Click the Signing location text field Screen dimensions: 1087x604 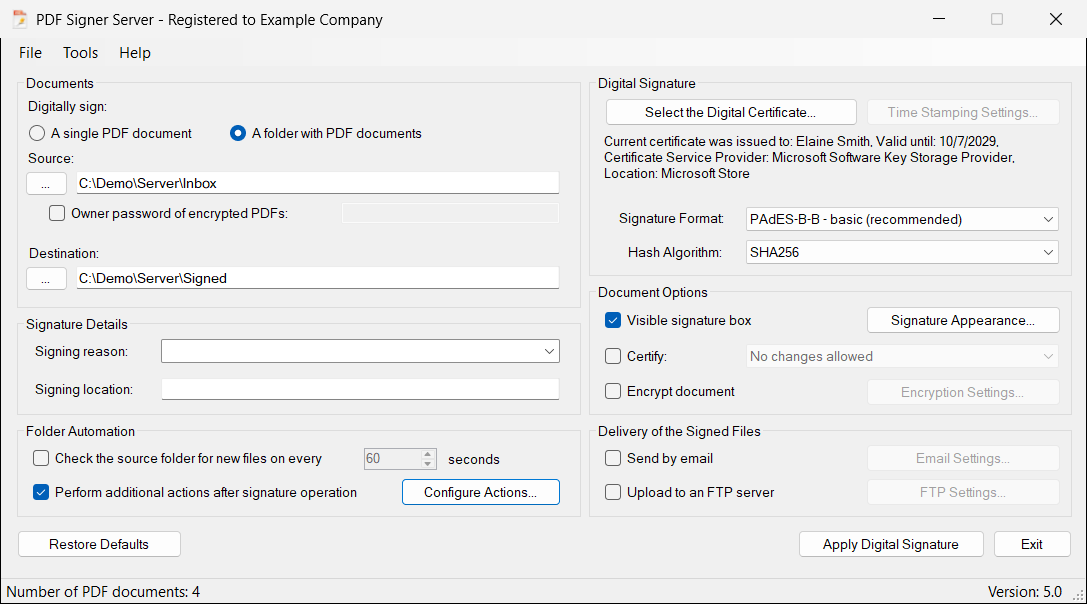click(360, 389)
